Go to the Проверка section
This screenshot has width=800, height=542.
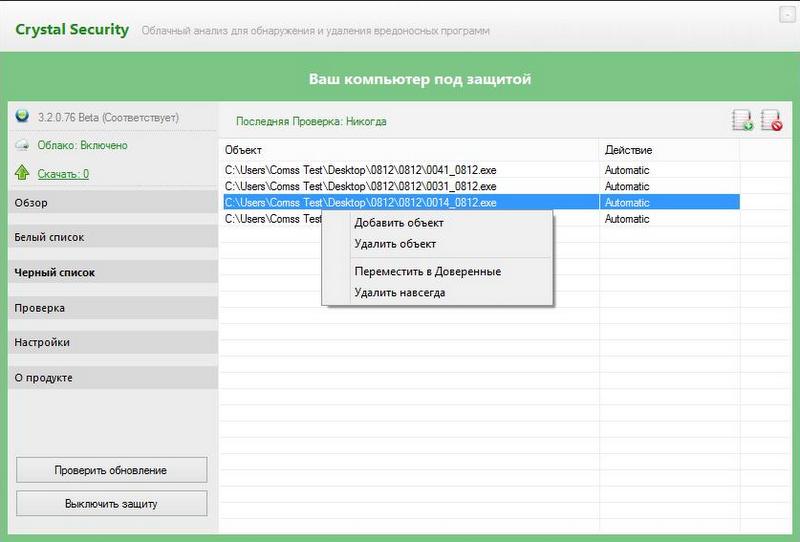[113, 308]
